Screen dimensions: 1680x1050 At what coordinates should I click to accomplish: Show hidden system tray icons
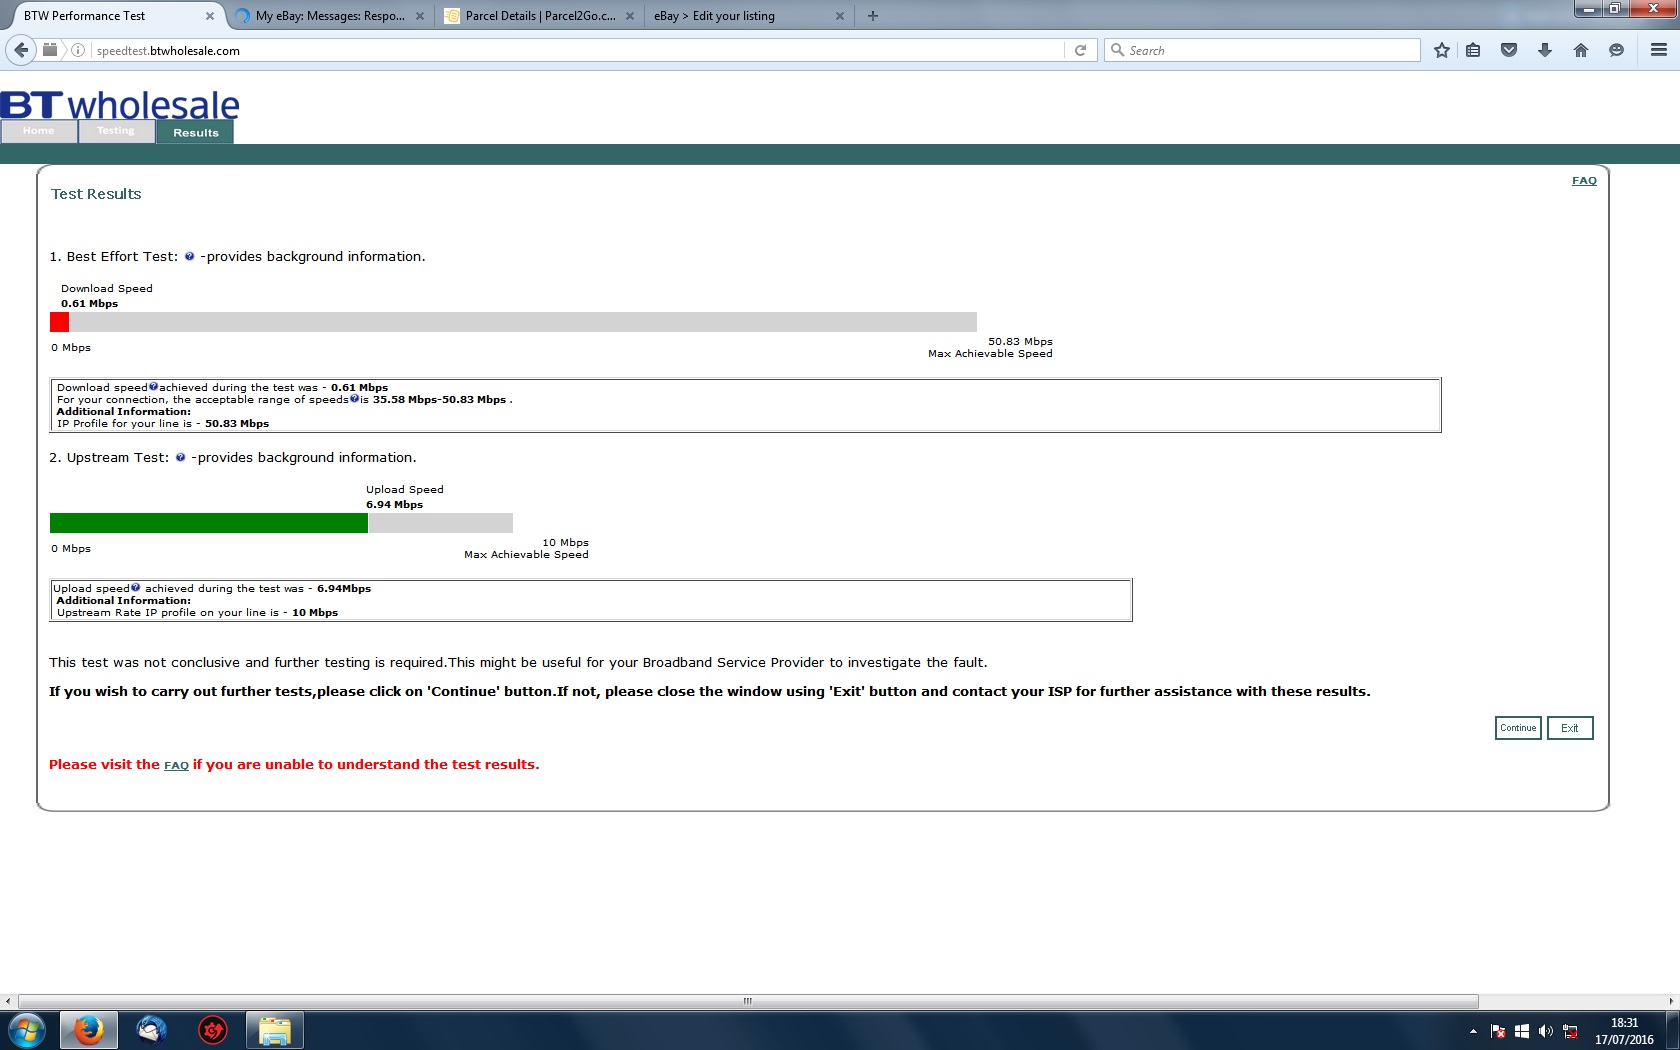[x=1473, y=1031]
